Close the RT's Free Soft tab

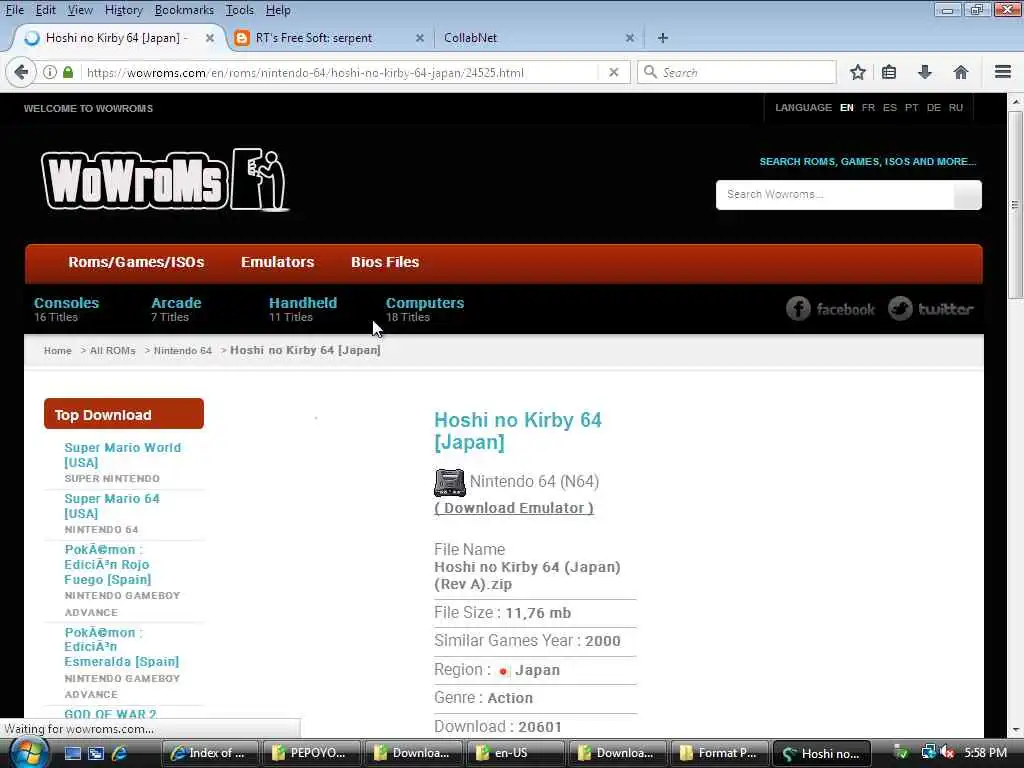point(420,38)
